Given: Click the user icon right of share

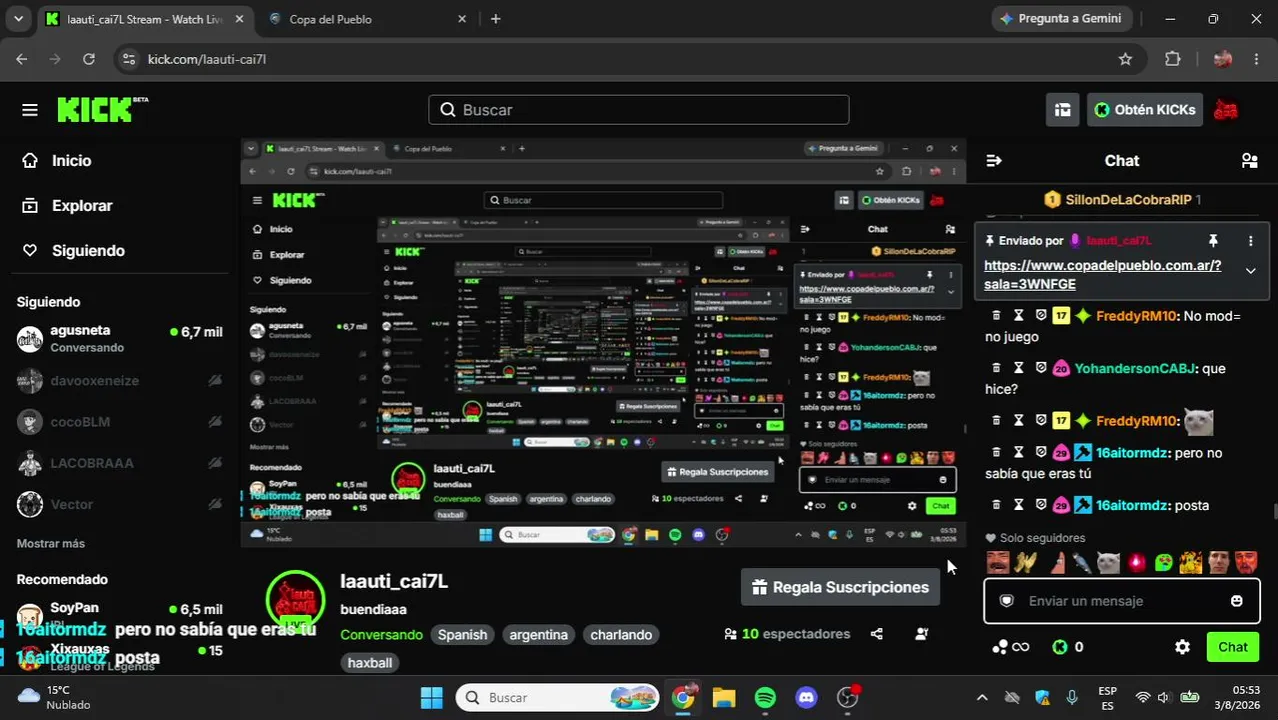Looking at the screenshot, I should (921, 634).
